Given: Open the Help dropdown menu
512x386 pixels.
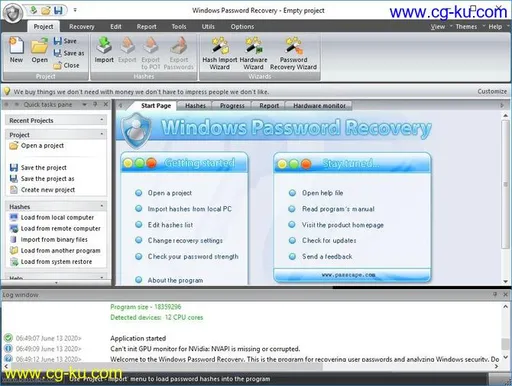Looking at the screenshot, I should pyautogui.click(x=499, y=27).
